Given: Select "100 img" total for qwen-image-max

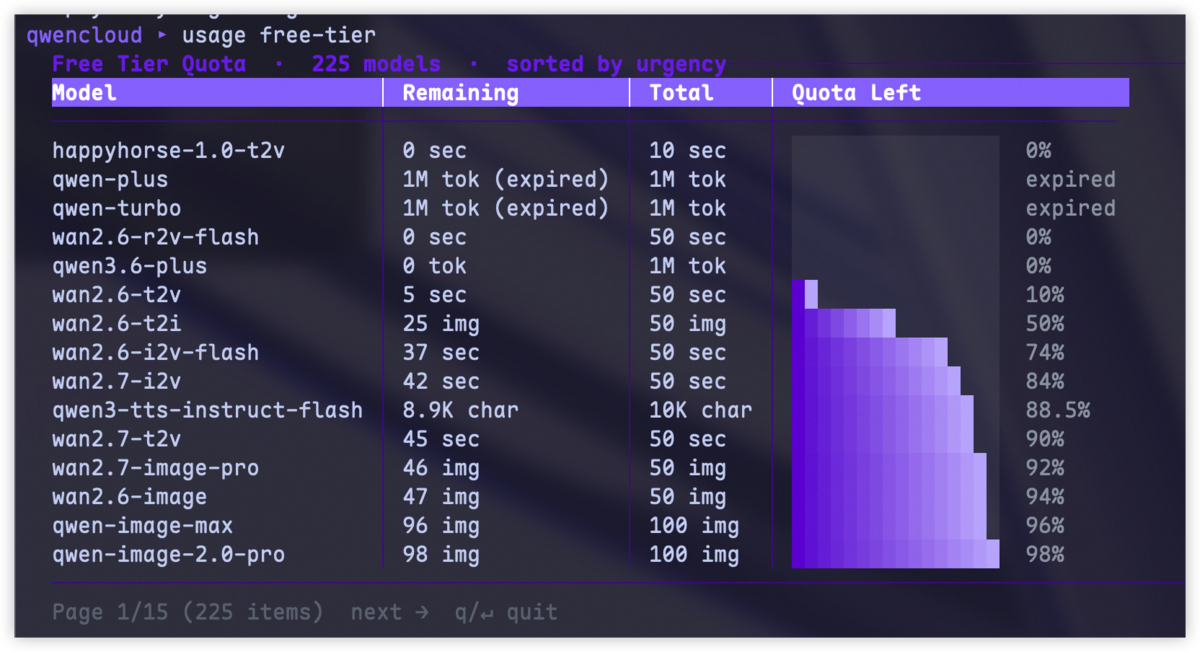Looking at the screenshot, I should tap(695, 526).
